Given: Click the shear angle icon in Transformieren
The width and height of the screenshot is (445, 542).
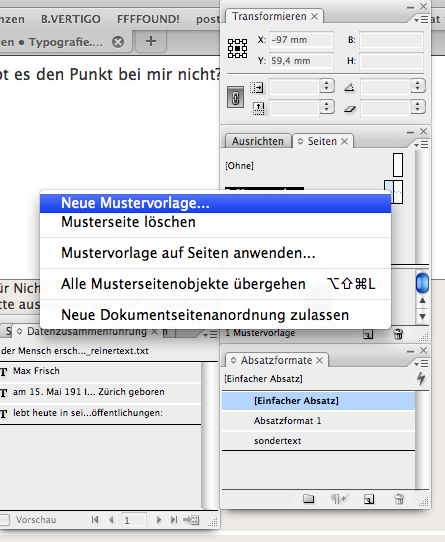Looking at the screenshot, I should coord(350,109).
